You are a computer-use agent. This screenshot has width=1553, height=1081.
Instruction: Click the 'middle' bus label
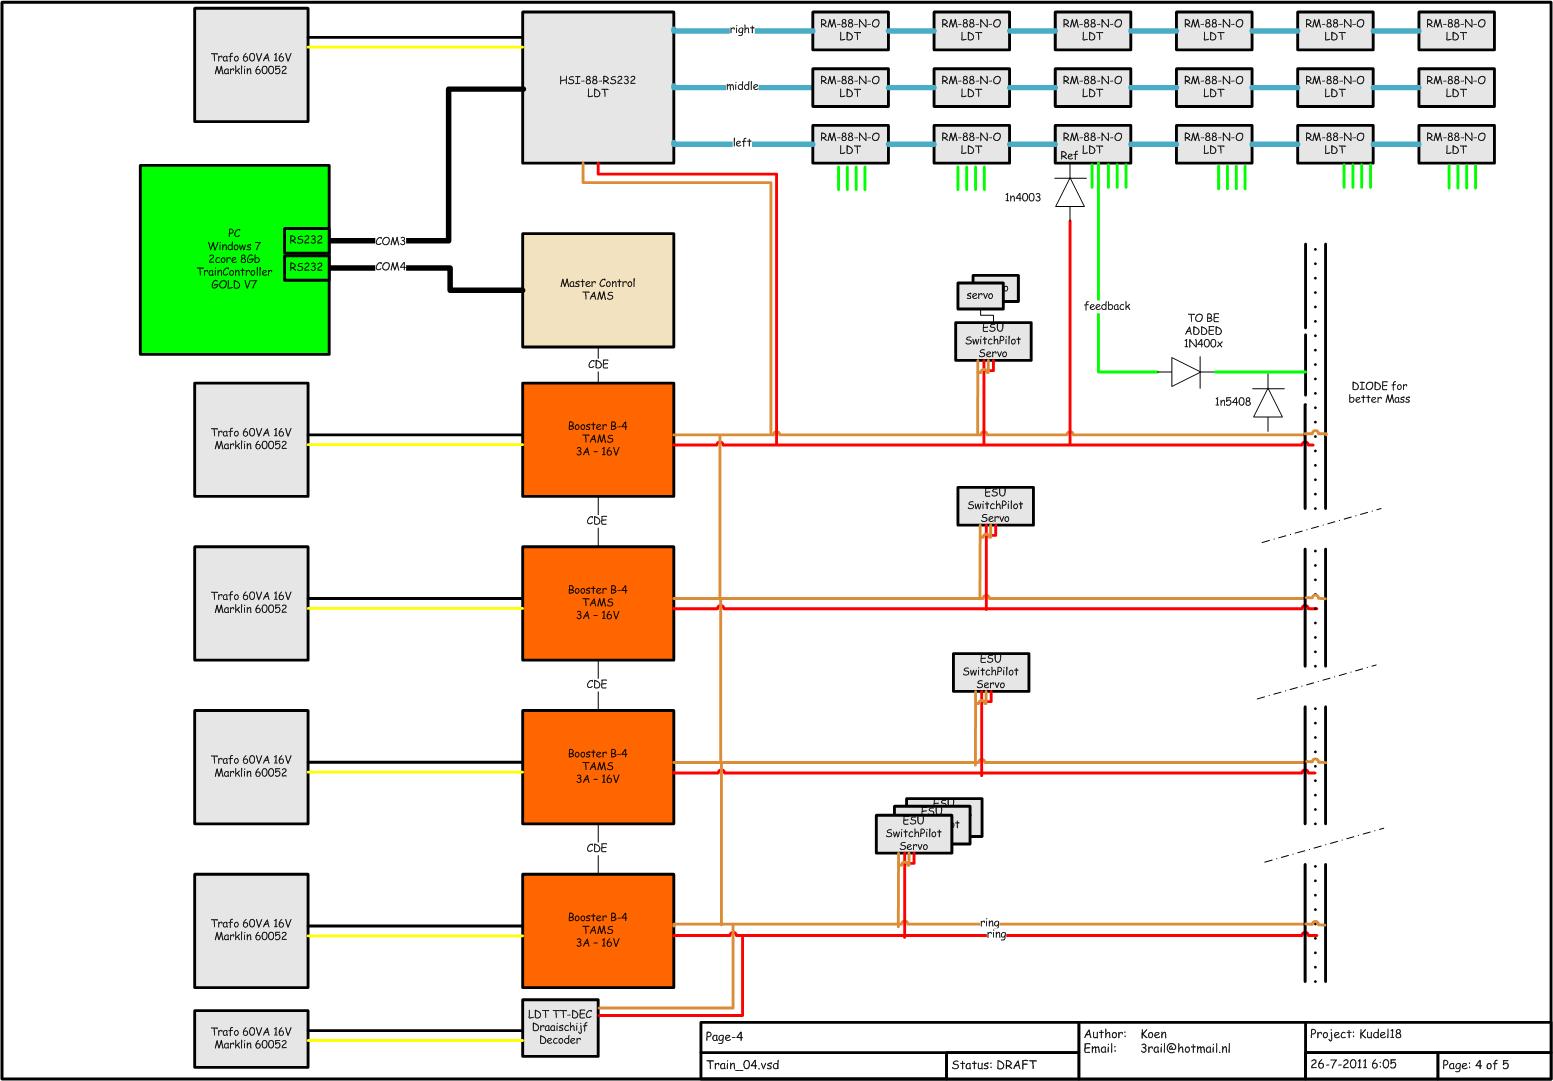coord(743,86)
